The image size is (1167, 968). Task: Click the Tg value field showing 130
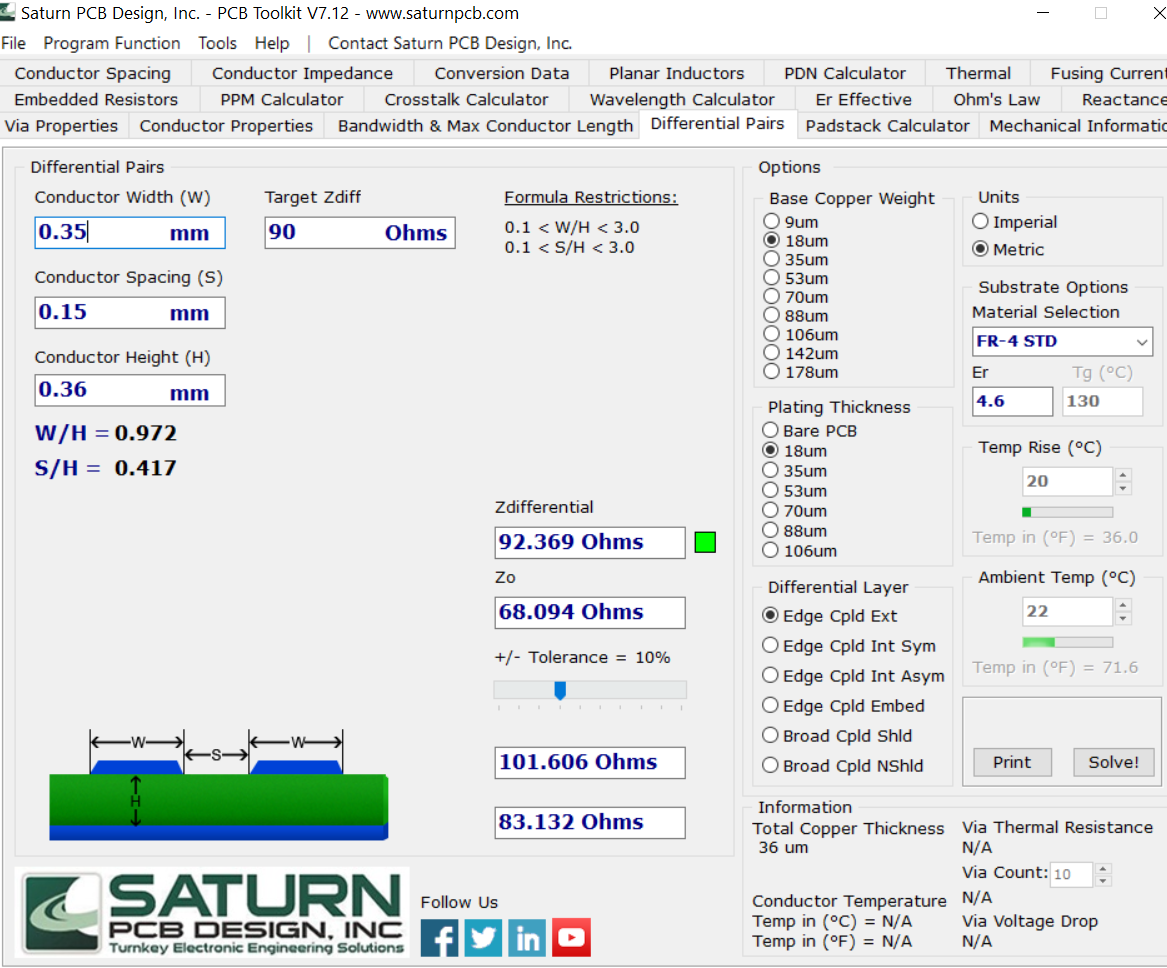pos(1102,402)
